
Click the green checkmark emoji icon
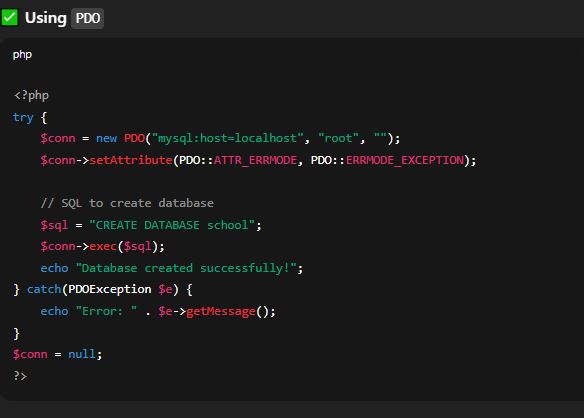point(9,18)
